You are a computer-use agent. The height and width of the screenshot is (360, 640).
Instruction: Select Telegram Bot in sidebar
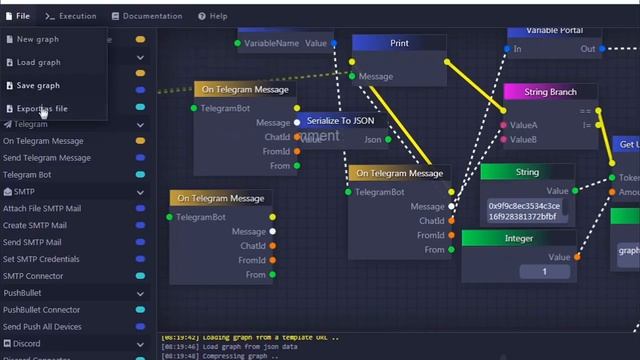coord(27,175)
